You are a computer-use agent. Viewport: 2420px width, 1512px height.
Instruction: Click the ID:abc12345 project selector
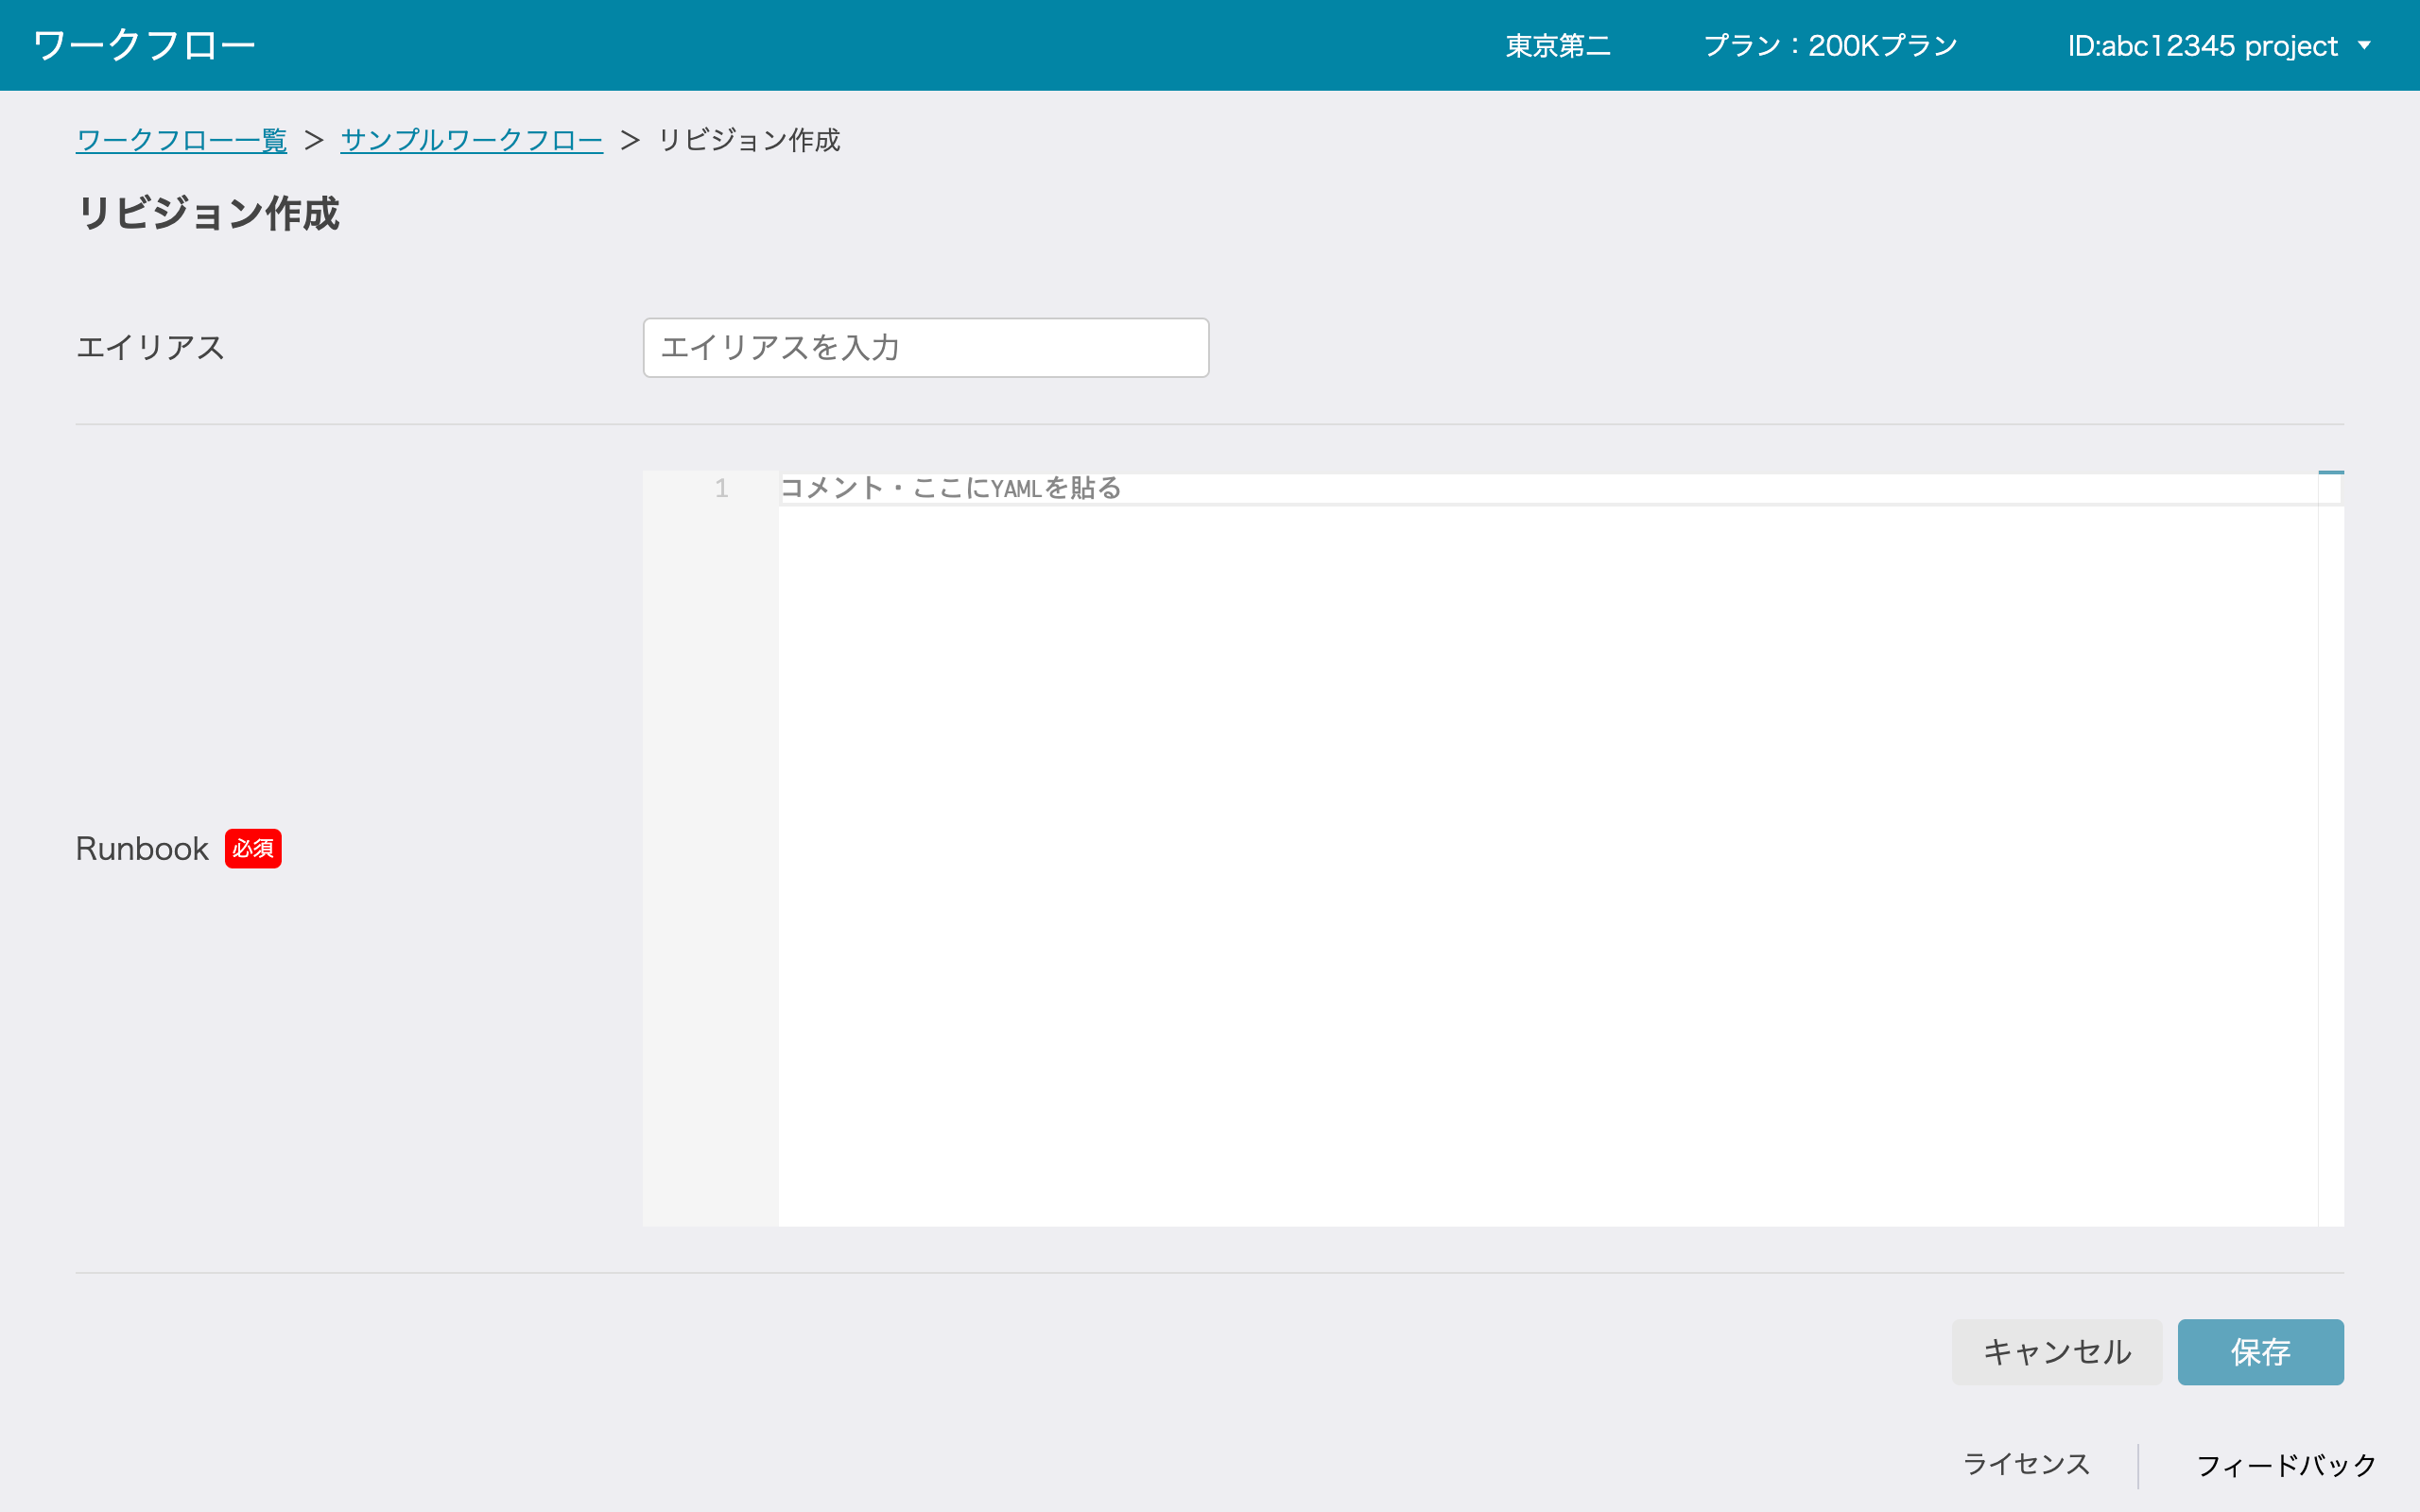(2202, 45)
